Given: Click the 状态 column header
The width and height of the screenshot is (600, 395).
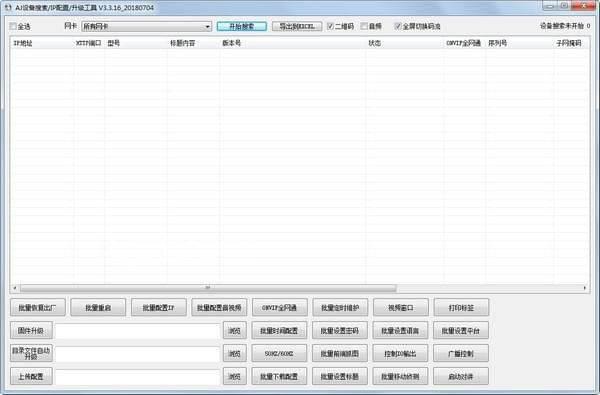Looking at the screenshot, I should click(x=405, y=43).
